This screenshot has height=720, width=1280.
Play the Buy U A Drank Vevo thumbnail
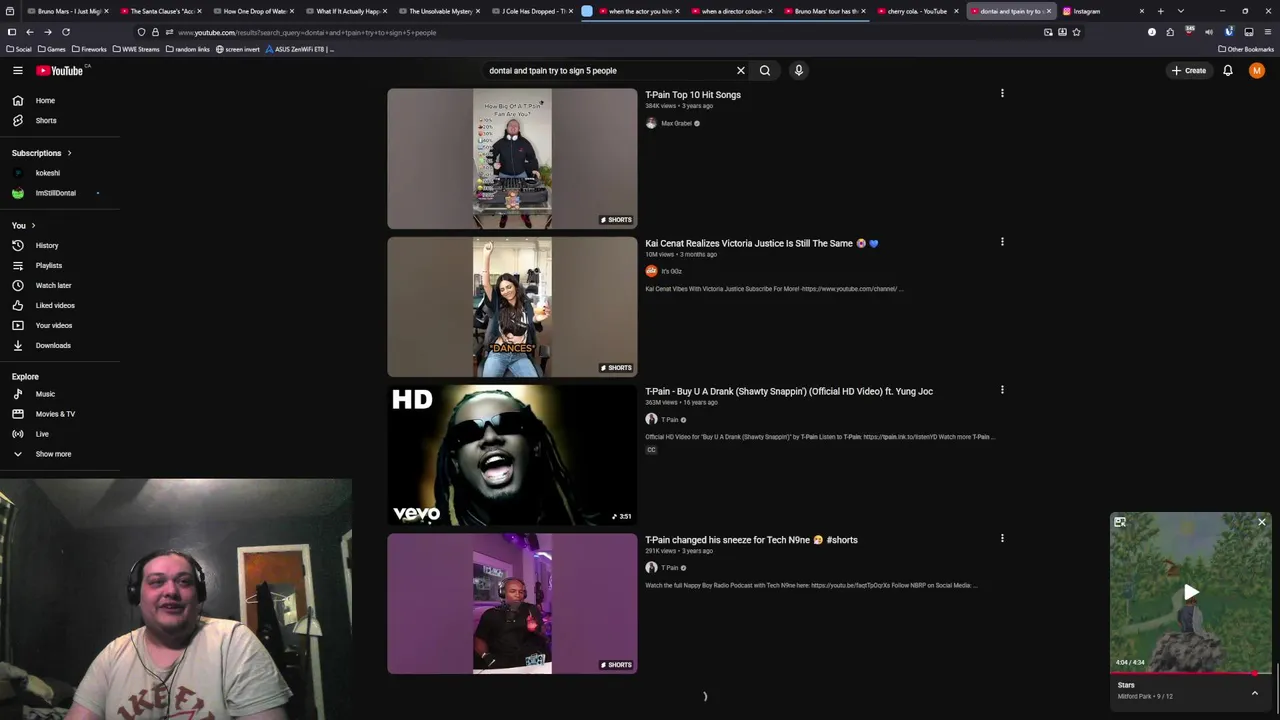coord(512,455)
